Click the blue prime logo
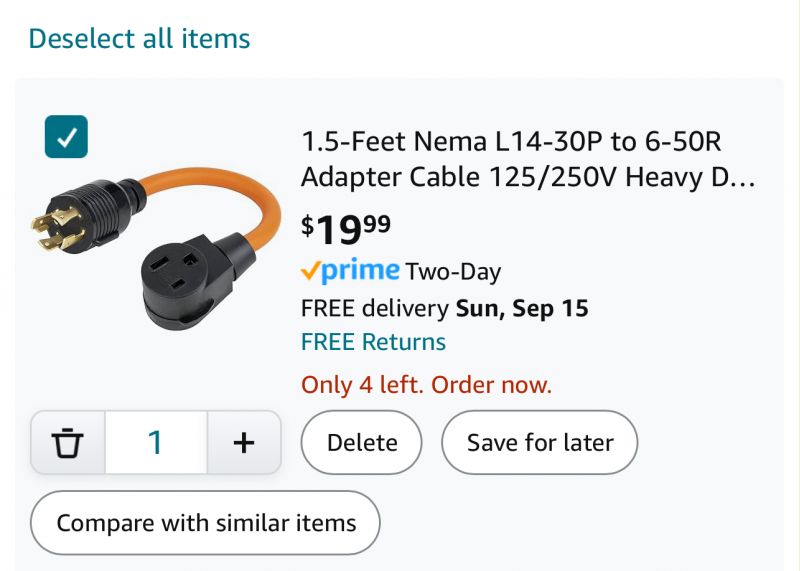 [360, 271]
